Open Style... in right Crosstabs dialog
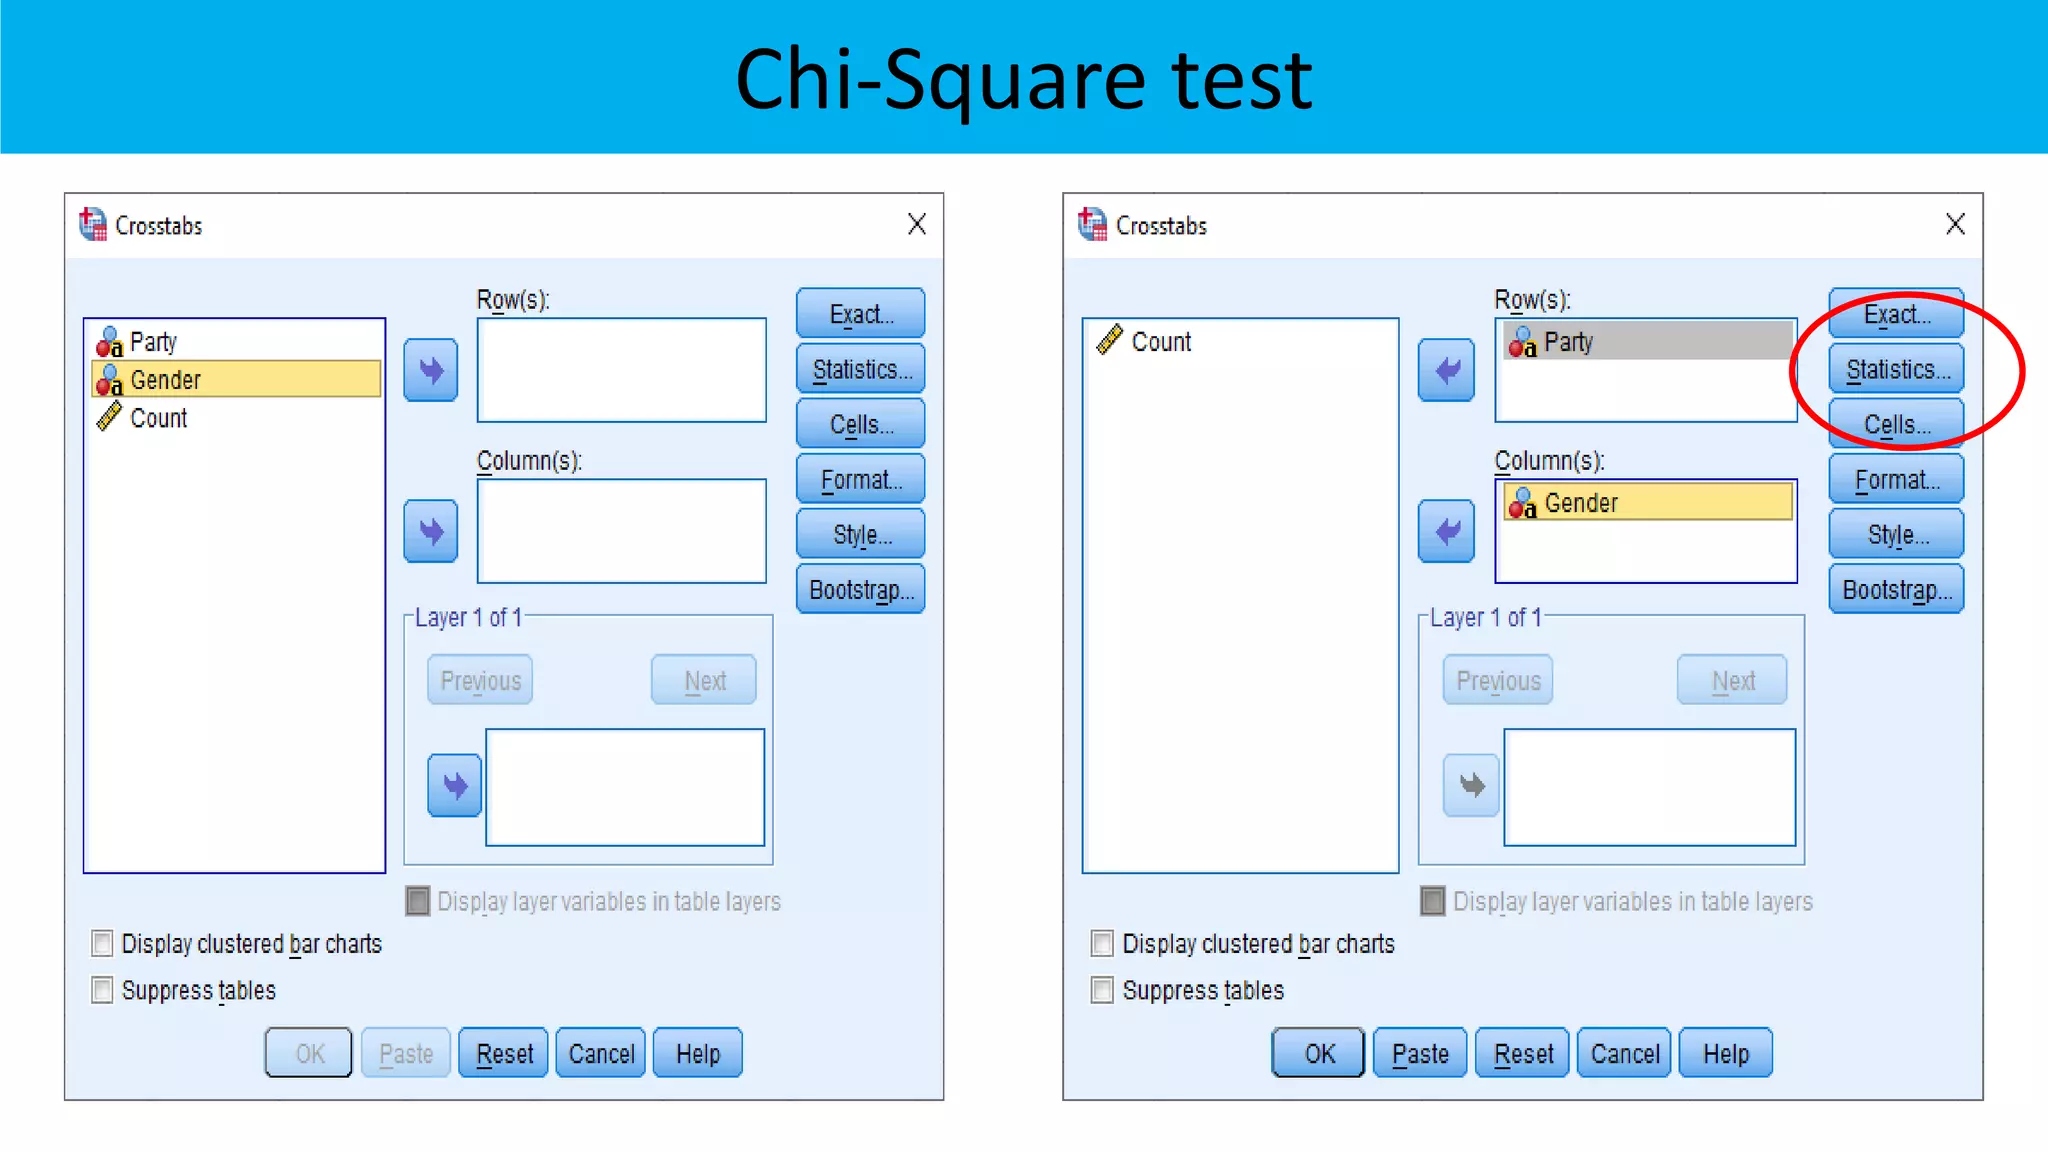The width and height of the screenshot is (2048, 1152). [x=1897, y=534]
